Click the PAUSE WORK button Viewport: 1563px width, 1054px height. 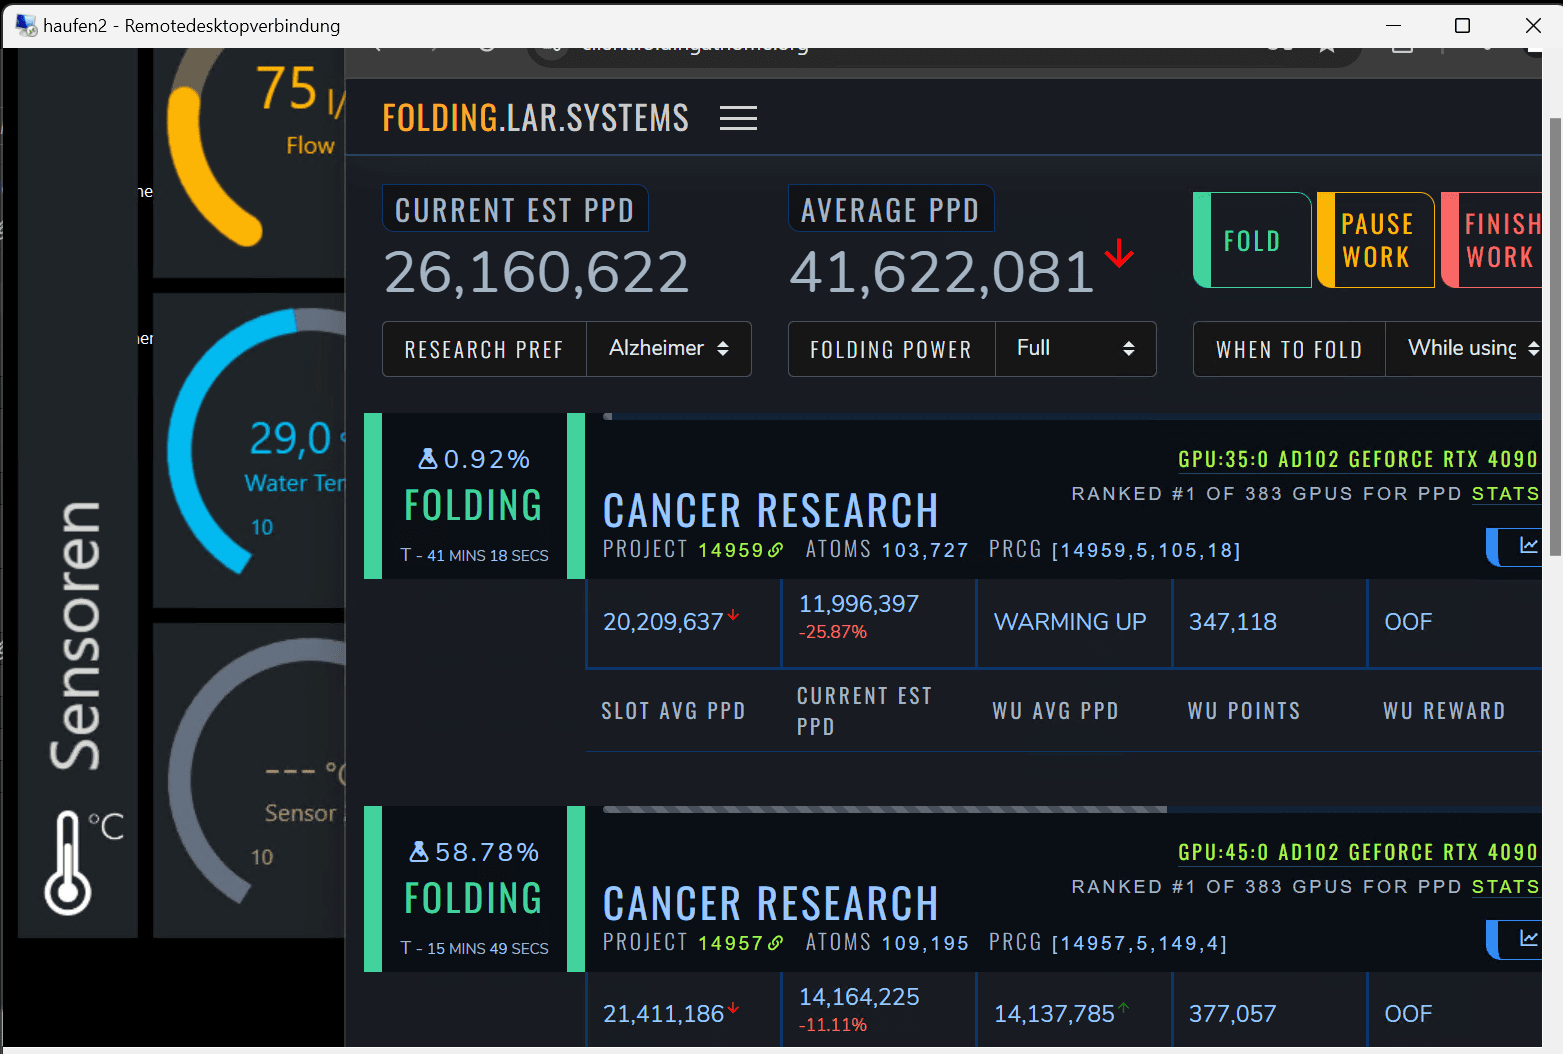(x=1376, y=240)
